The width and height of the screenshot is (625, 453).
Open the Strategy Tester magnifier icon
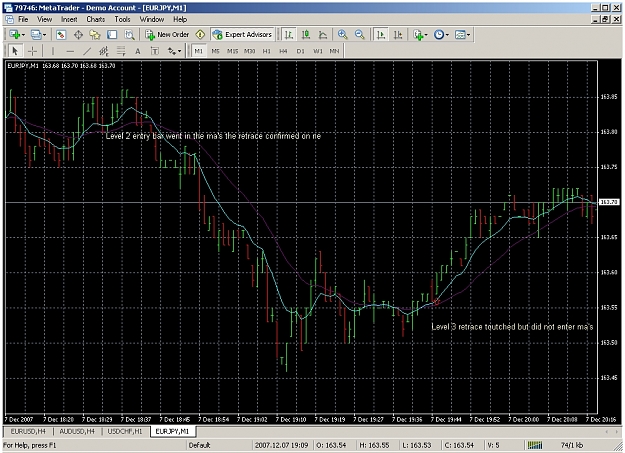tap(129, 35)
